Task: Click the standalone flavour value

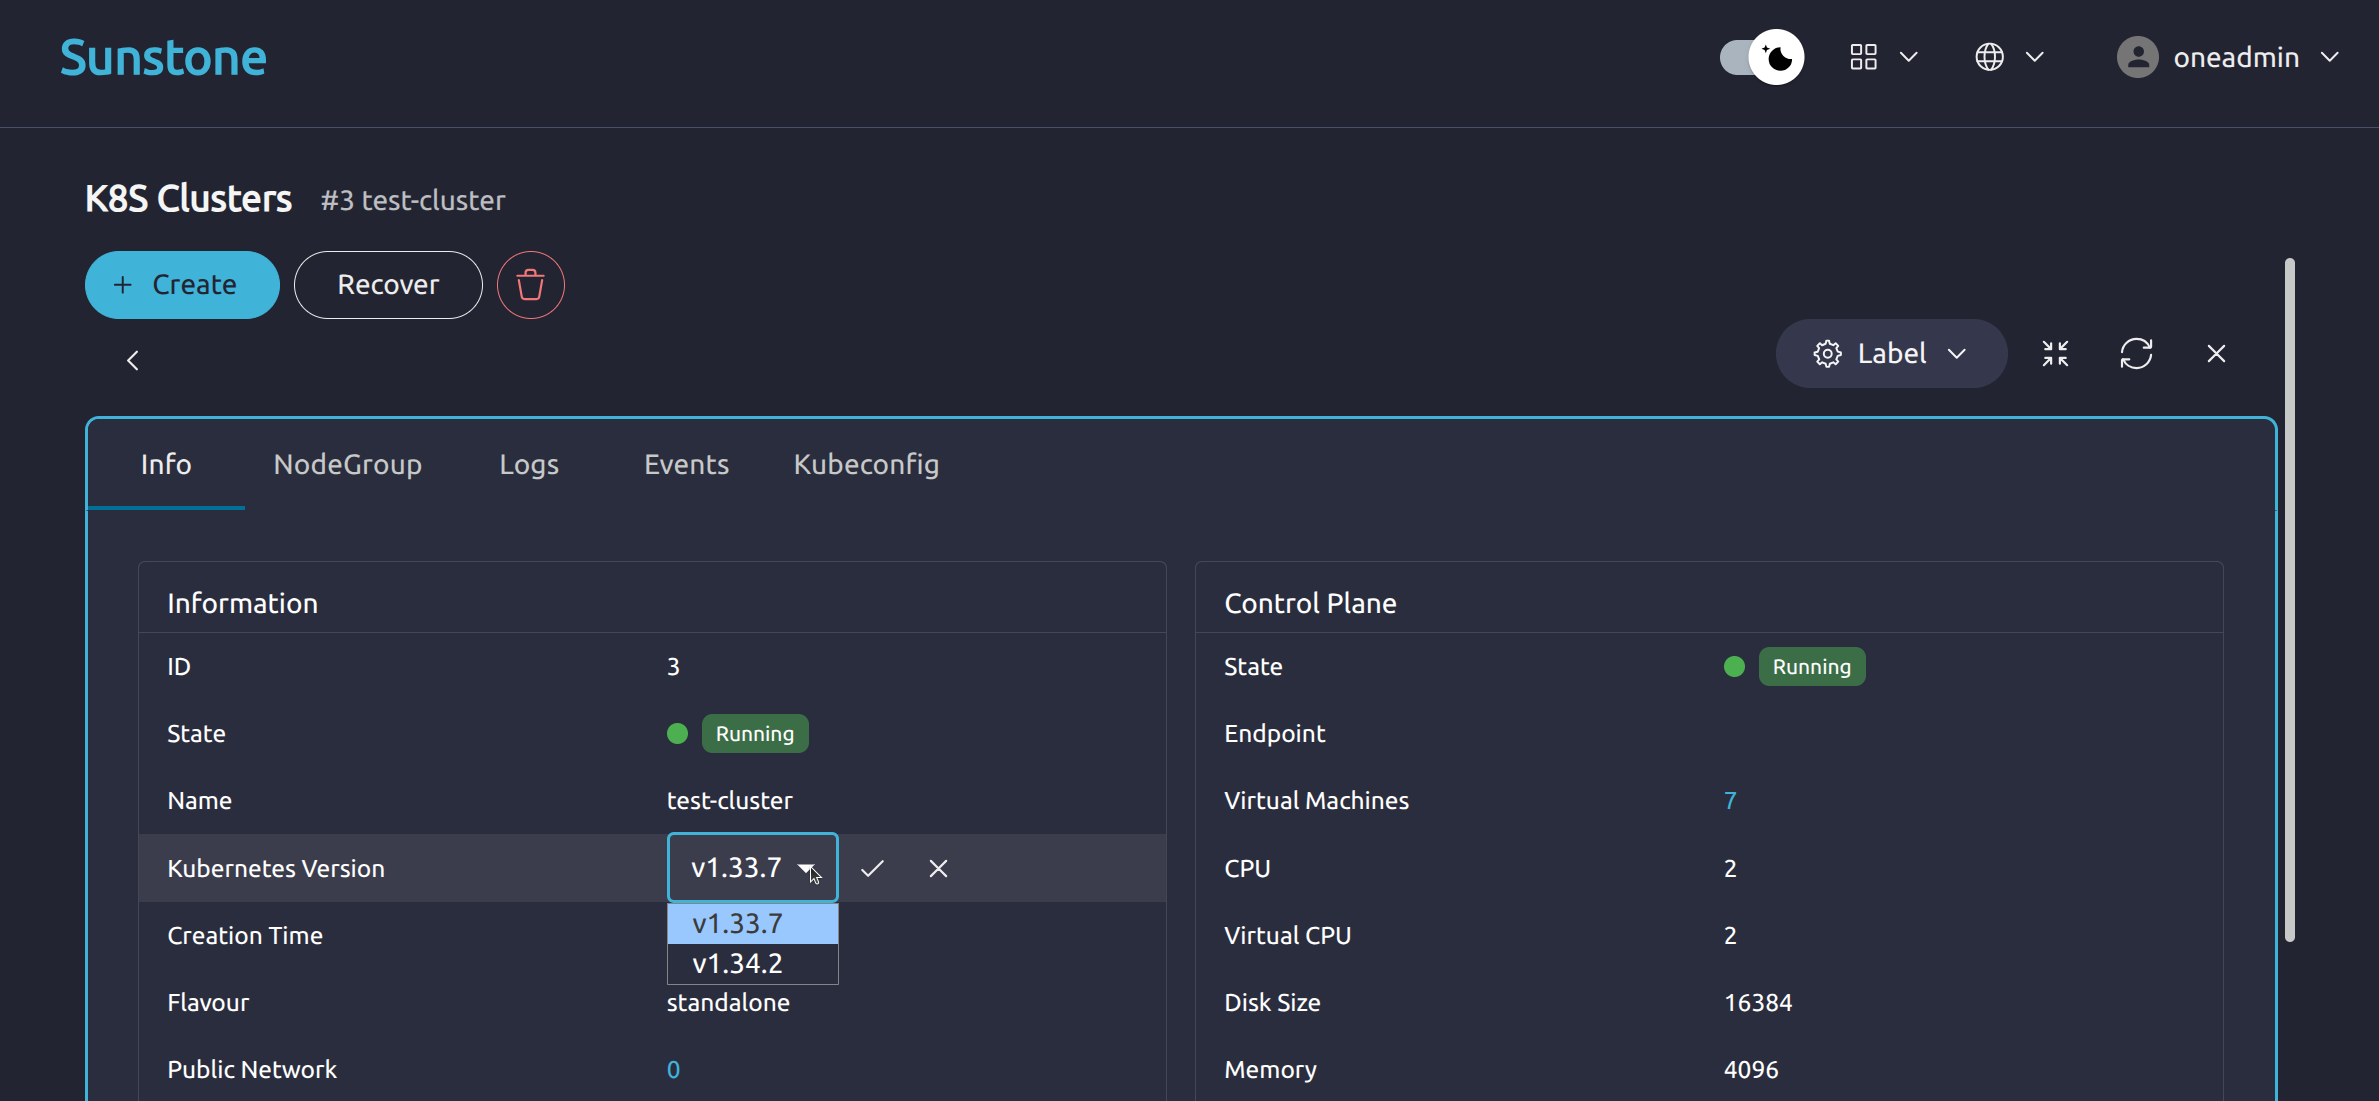Action: pyautogui.click(x=728, y=1003)
